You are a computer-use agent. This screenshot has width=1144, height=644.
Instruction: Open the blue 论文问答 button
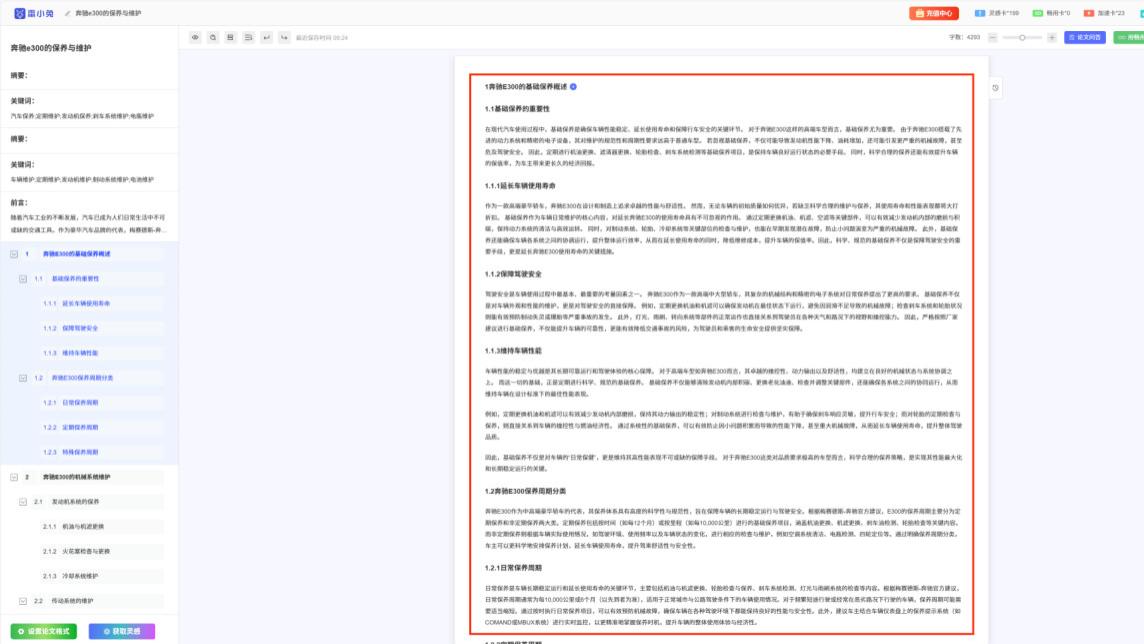(1084, 37)
